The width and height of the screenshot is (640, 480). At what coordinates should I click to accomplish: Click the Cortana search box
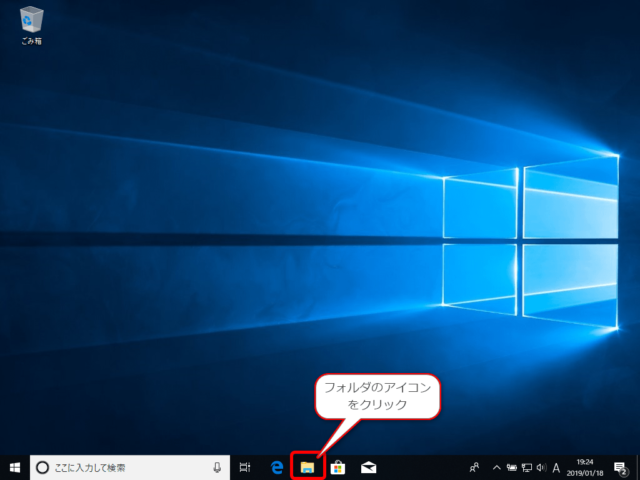(130, 467)
